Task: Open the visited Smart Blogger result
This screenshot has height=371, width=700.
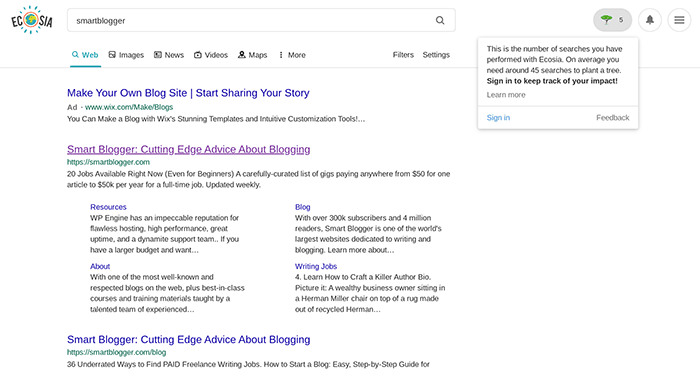Action: pos(188,149)
